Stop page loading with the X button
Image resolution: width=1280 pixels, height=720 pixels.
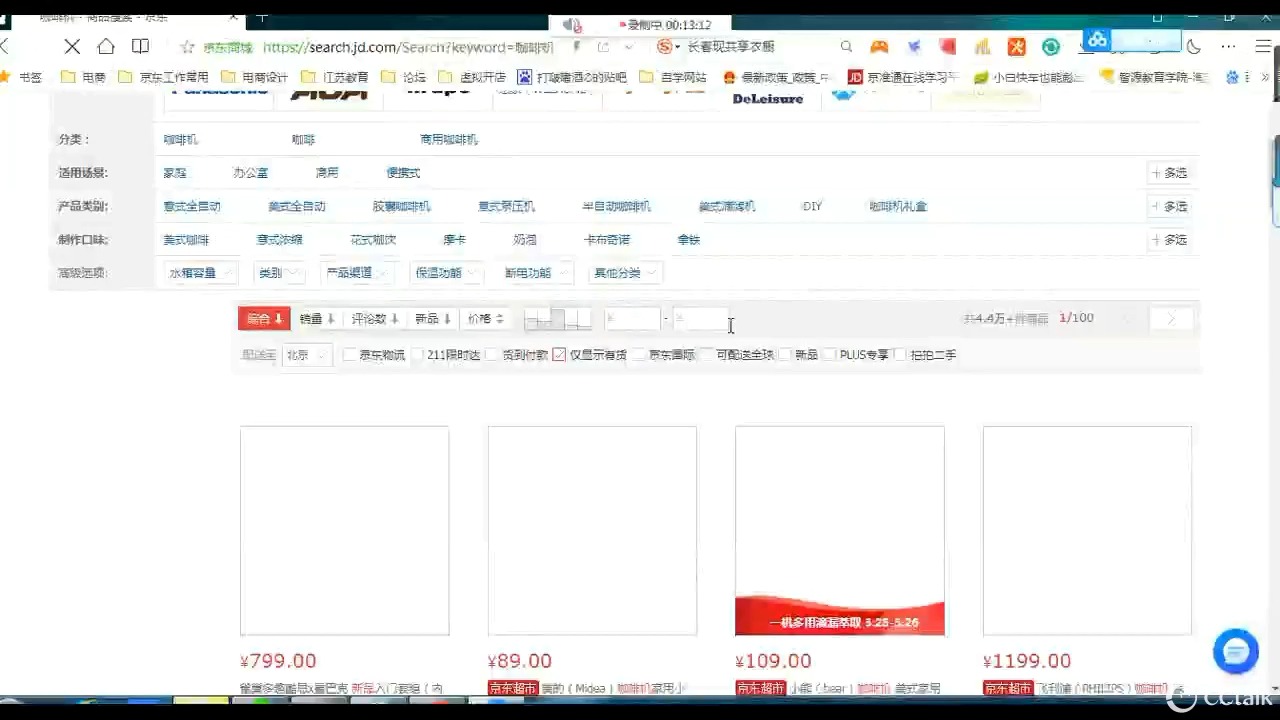click(72, 46)
